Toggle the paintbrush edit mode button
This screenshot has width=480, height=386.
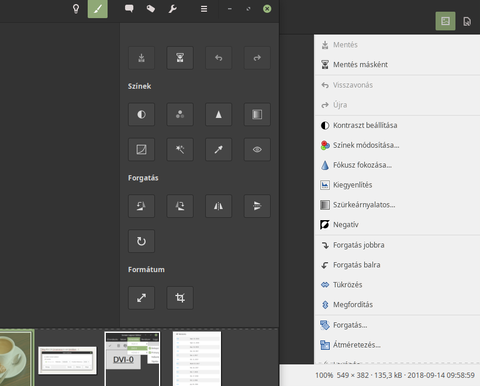98,9
